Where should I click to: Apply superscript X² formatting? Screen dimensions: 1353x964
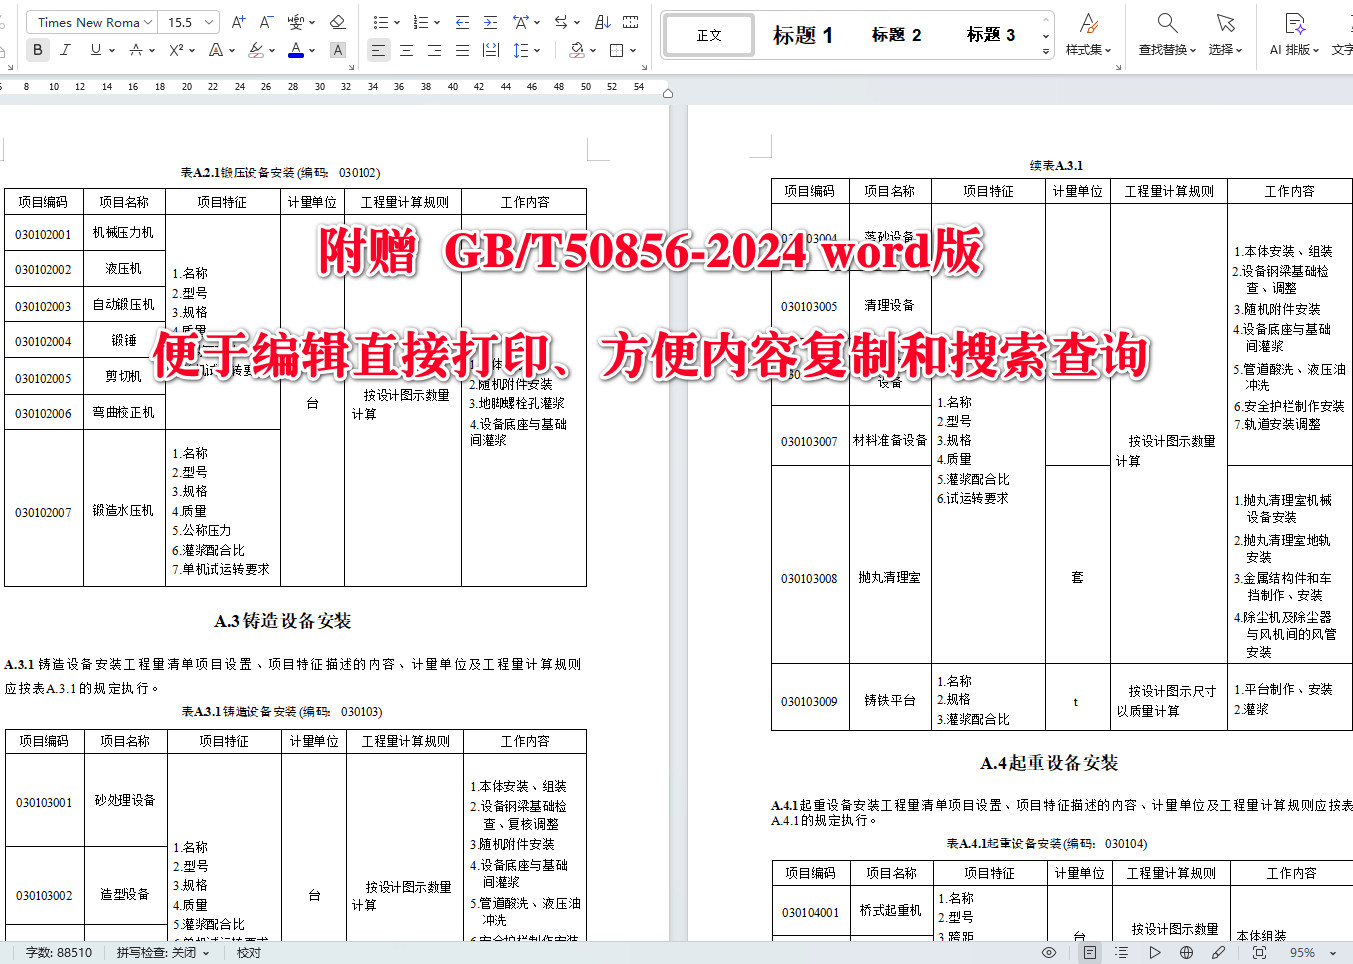[x=177, y=50]
